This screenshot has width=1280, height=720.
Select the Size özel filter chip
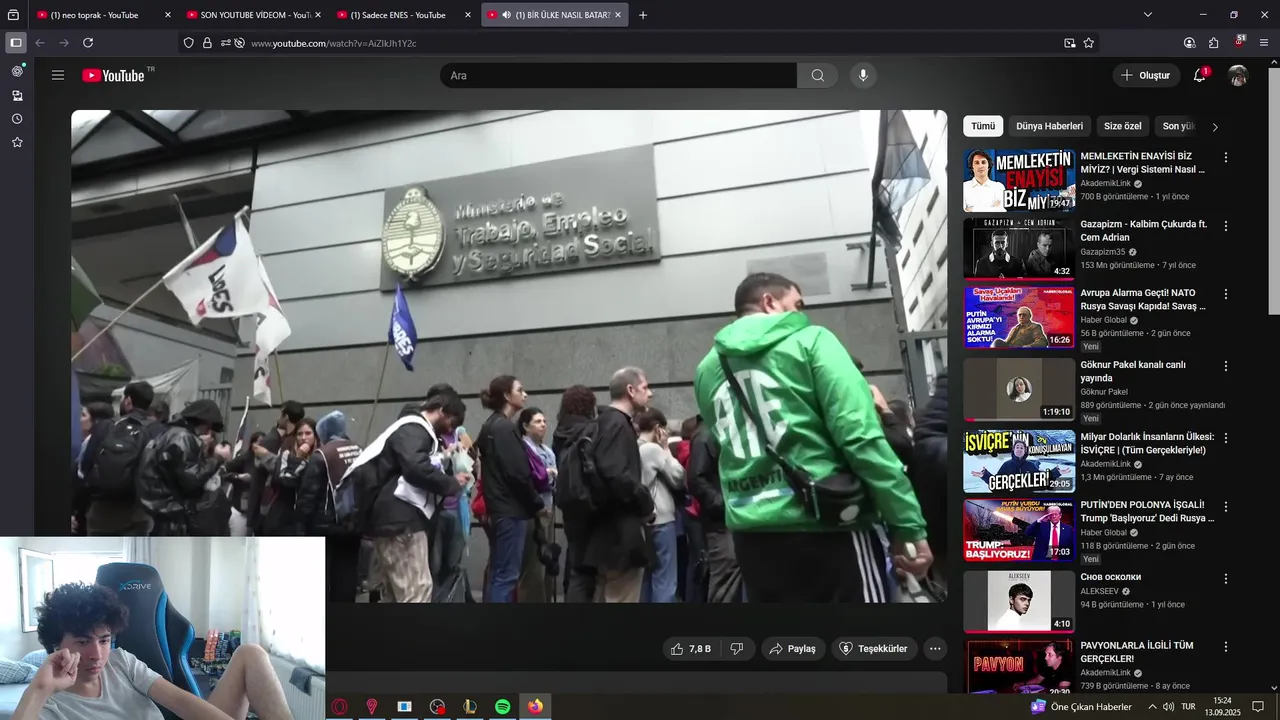1122,126
